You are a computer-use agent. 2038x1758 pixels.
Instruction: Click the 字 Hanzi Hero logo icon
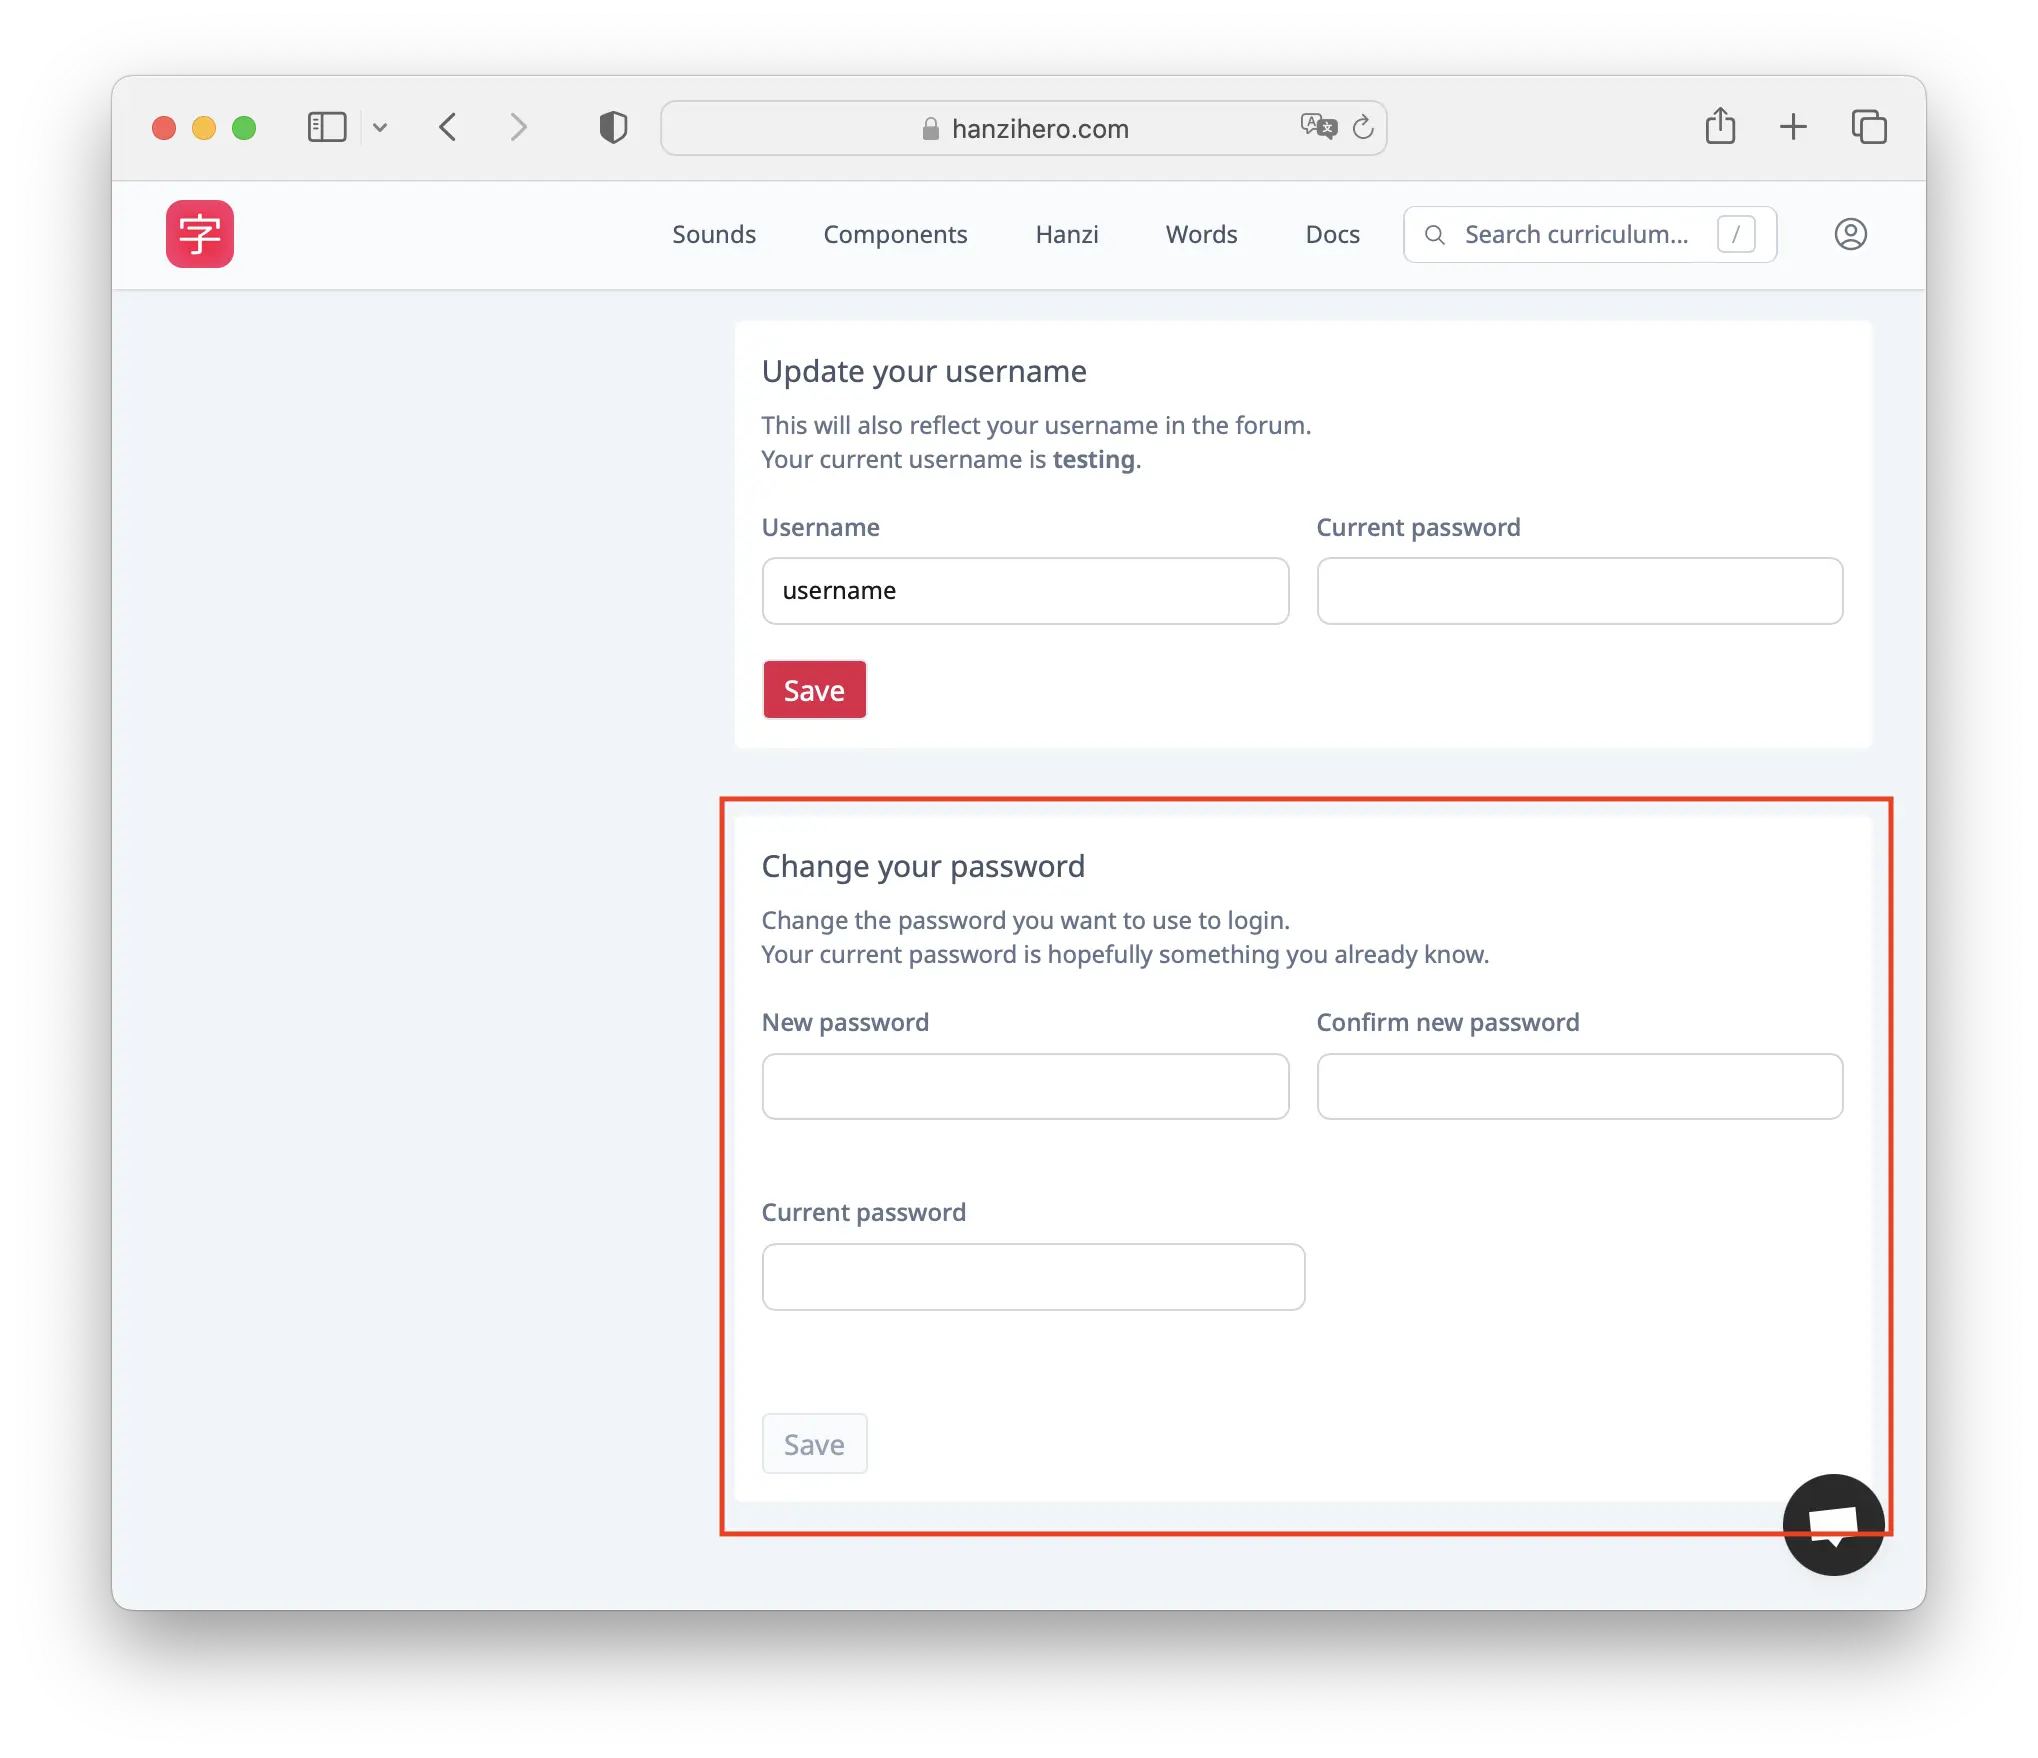(x=201, y=234)
